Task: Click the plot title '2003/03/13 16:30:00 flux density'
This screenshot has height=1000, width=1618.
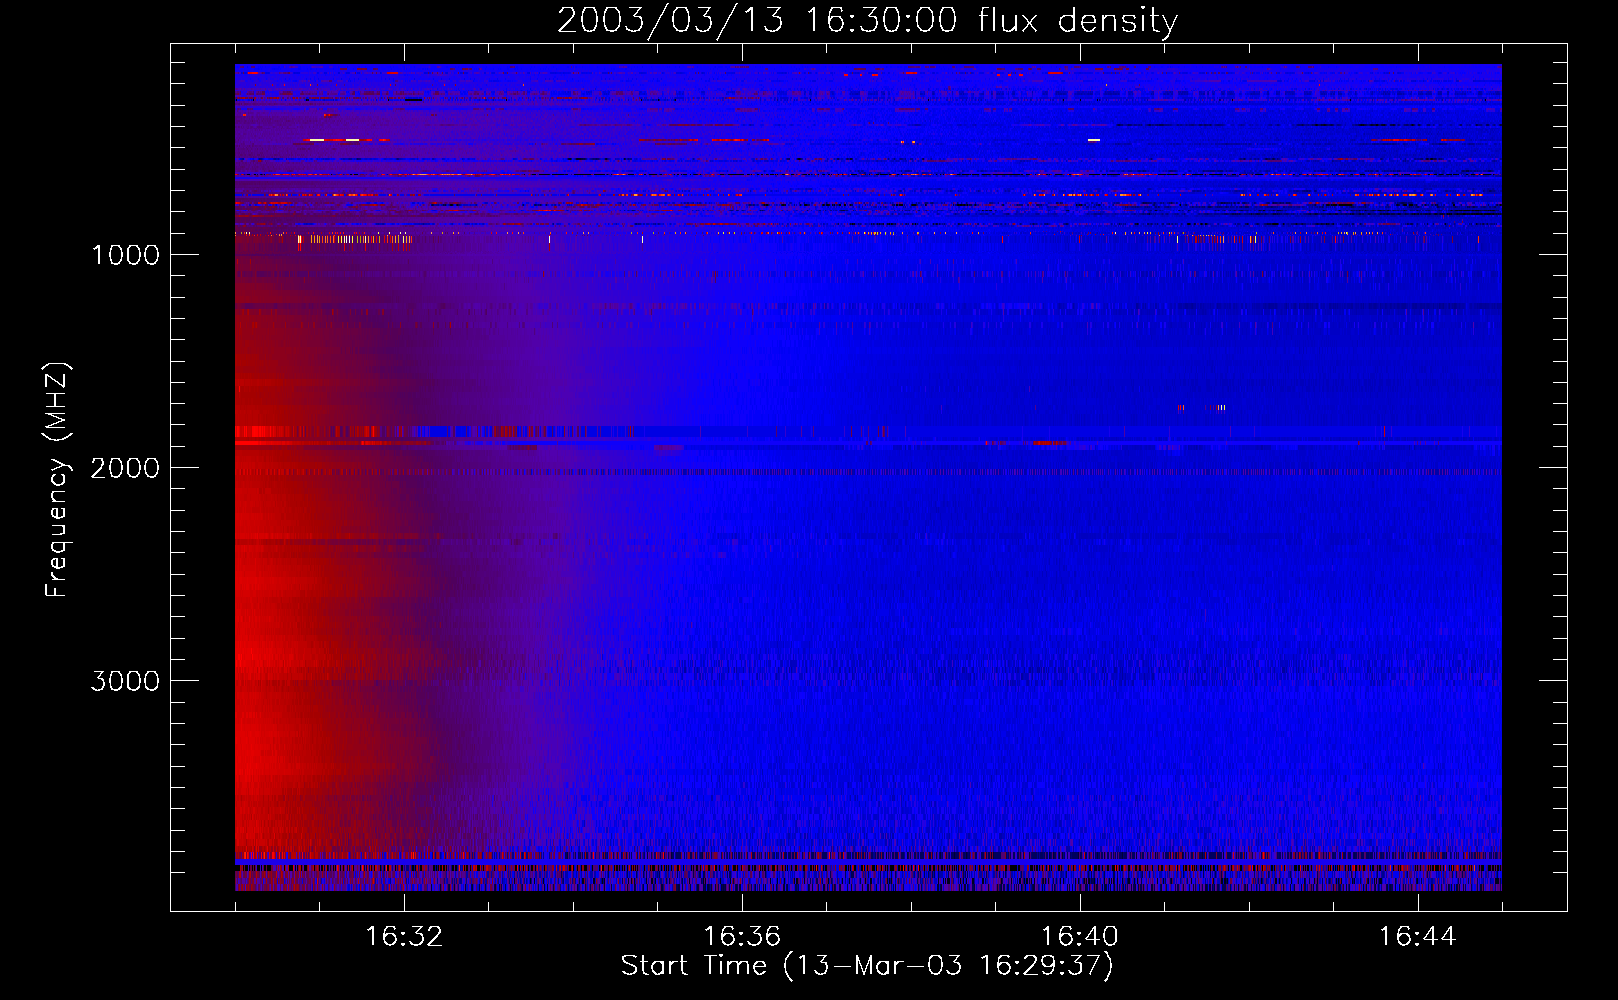Action: [867, 21]
